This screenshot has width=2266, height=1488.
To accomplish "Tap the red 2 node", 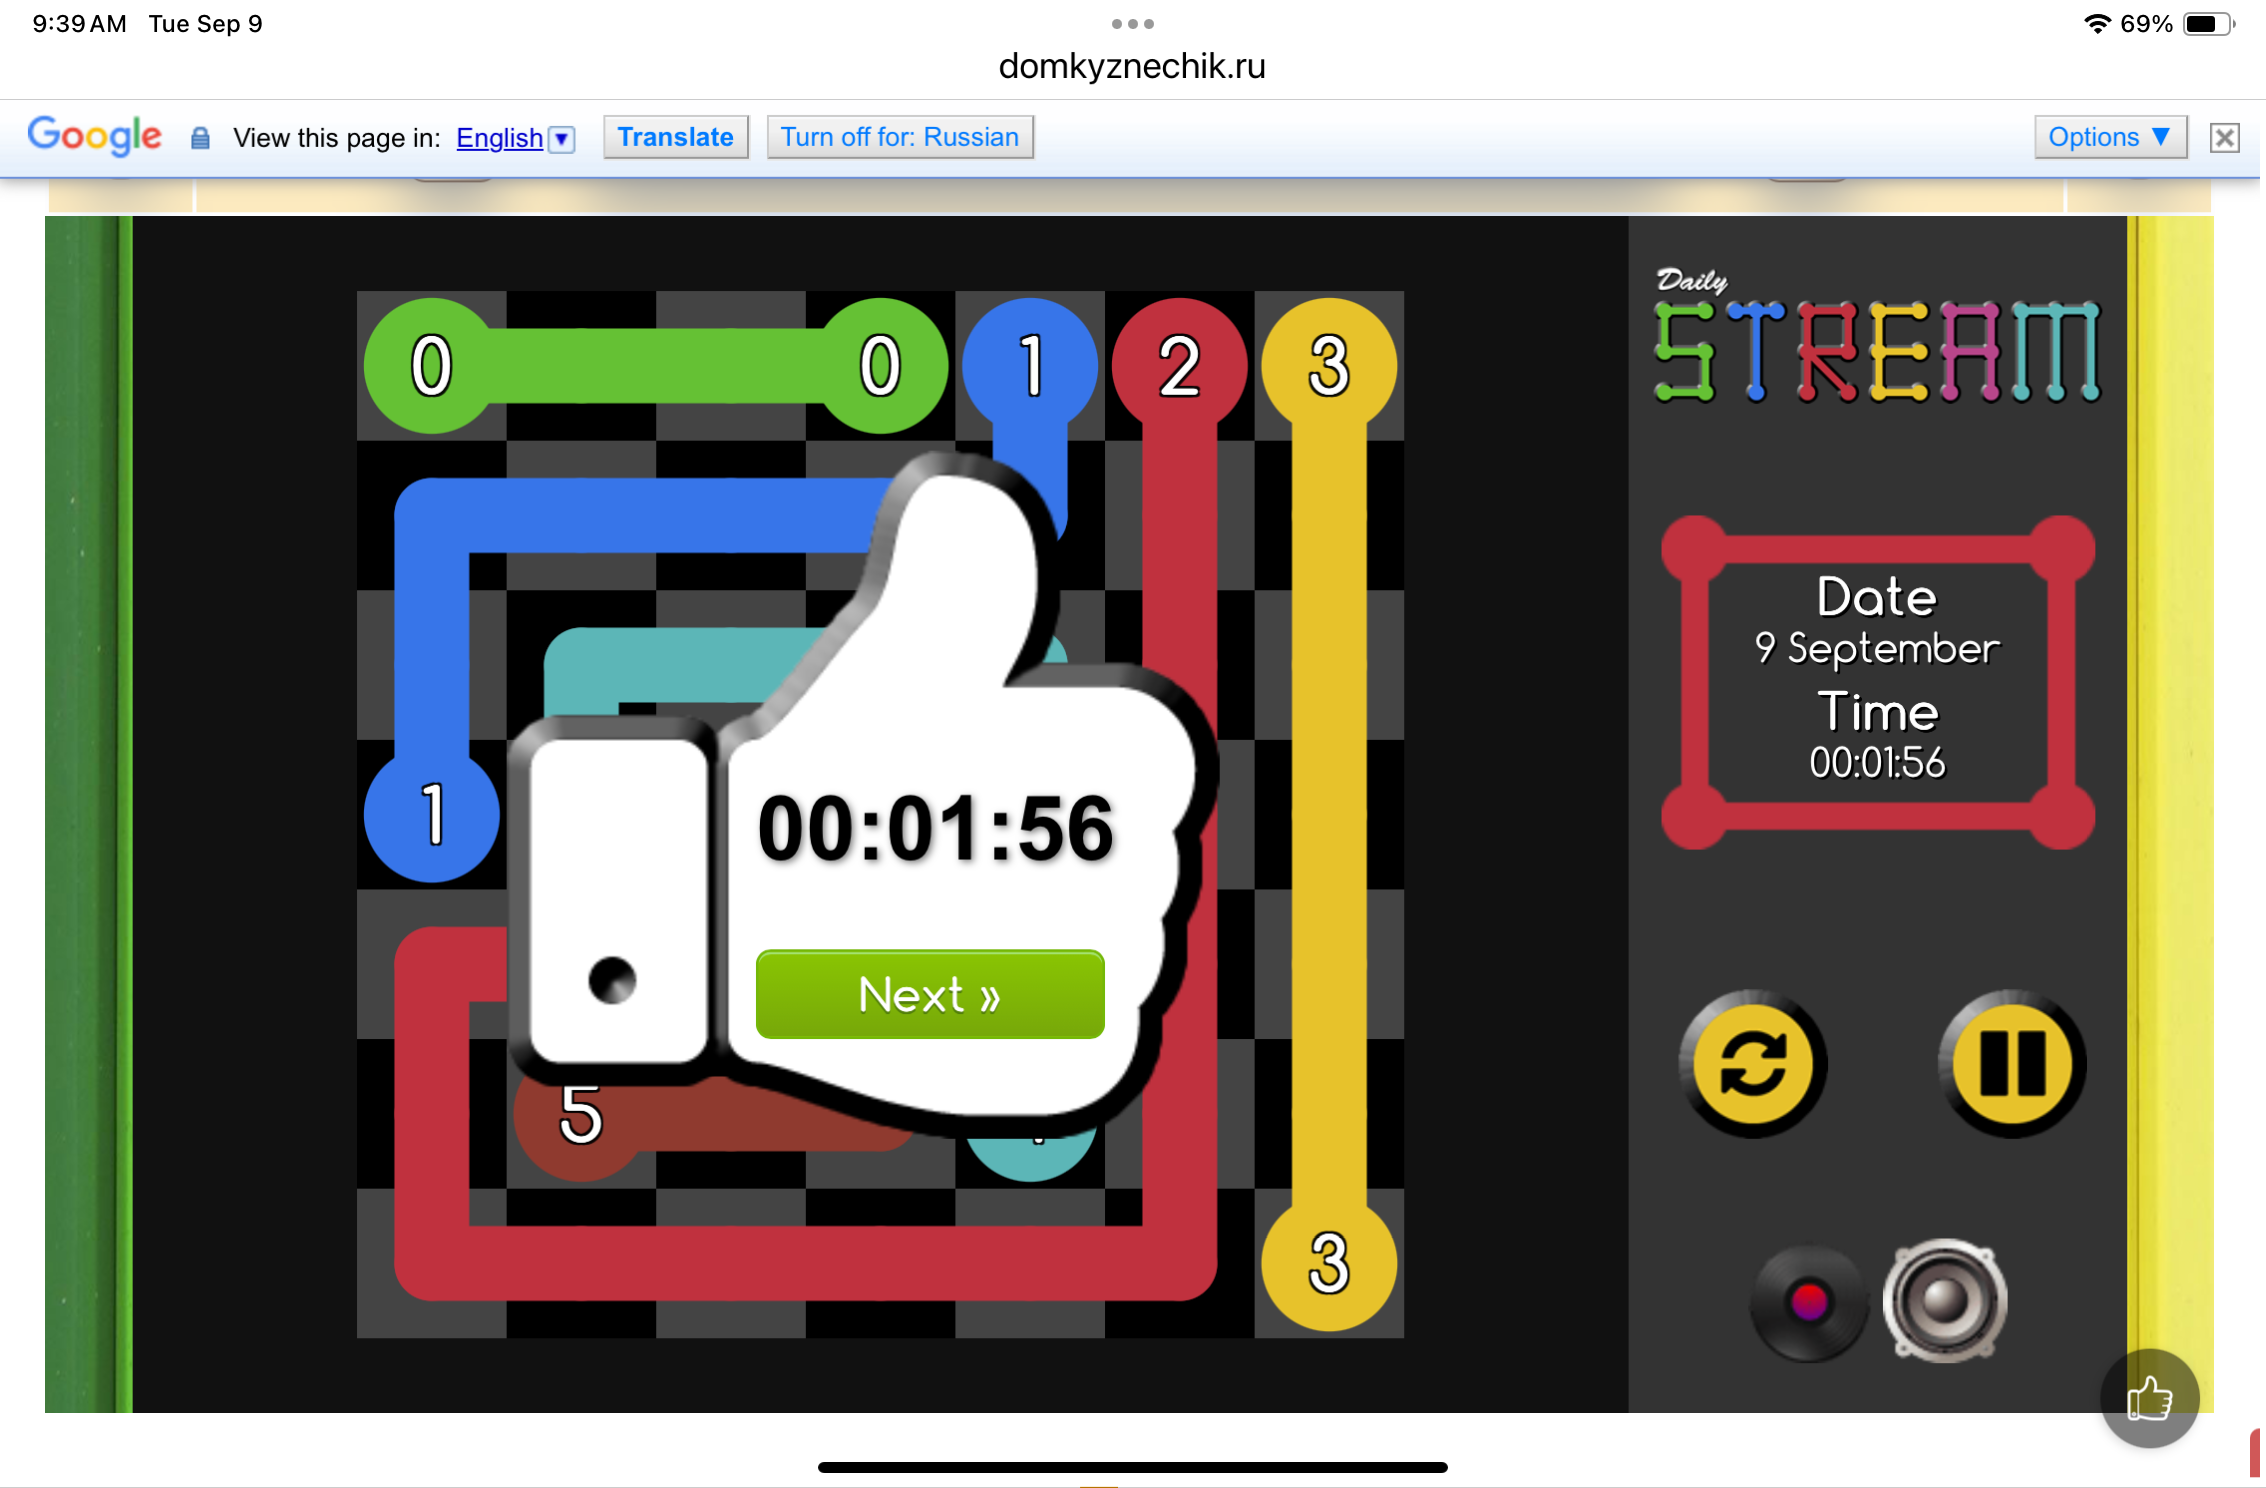I will click(x=1180, y=366).
